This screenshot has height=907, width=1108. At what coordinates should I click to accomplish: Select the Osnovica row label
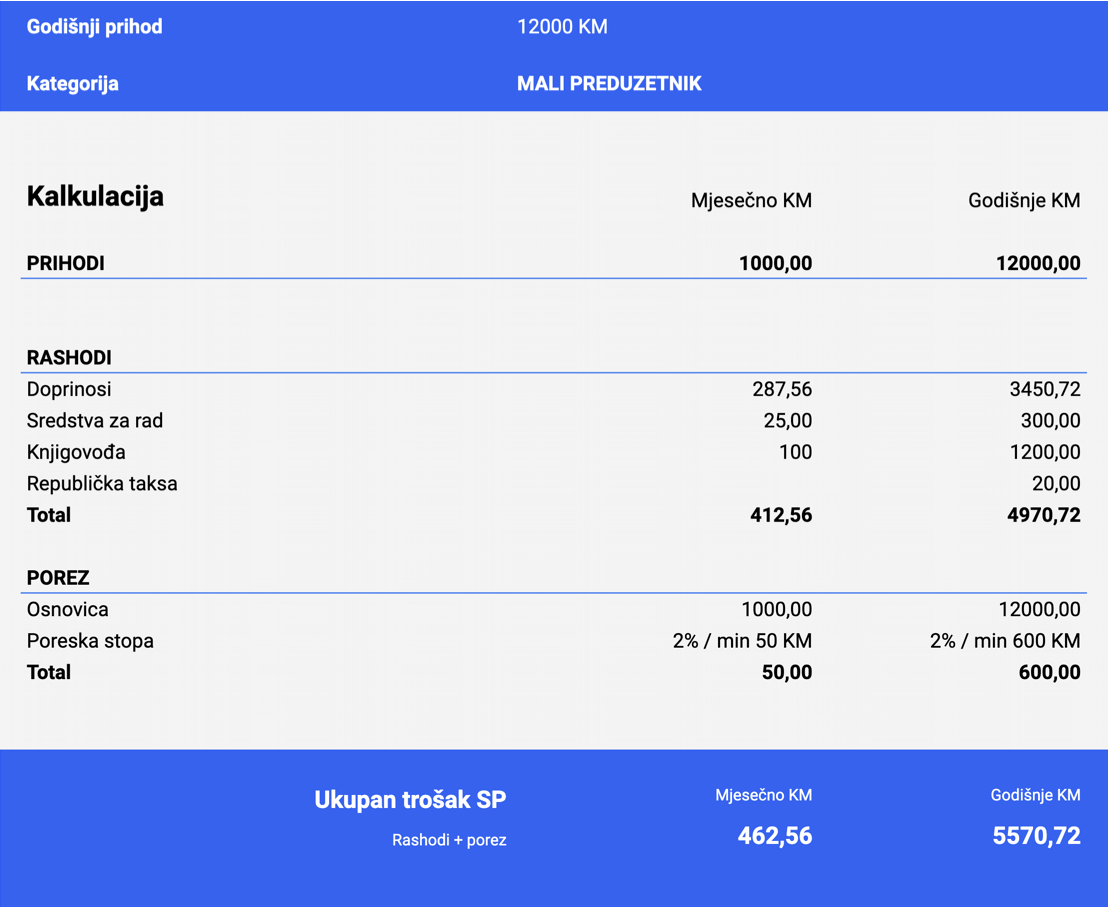point(67,609)
